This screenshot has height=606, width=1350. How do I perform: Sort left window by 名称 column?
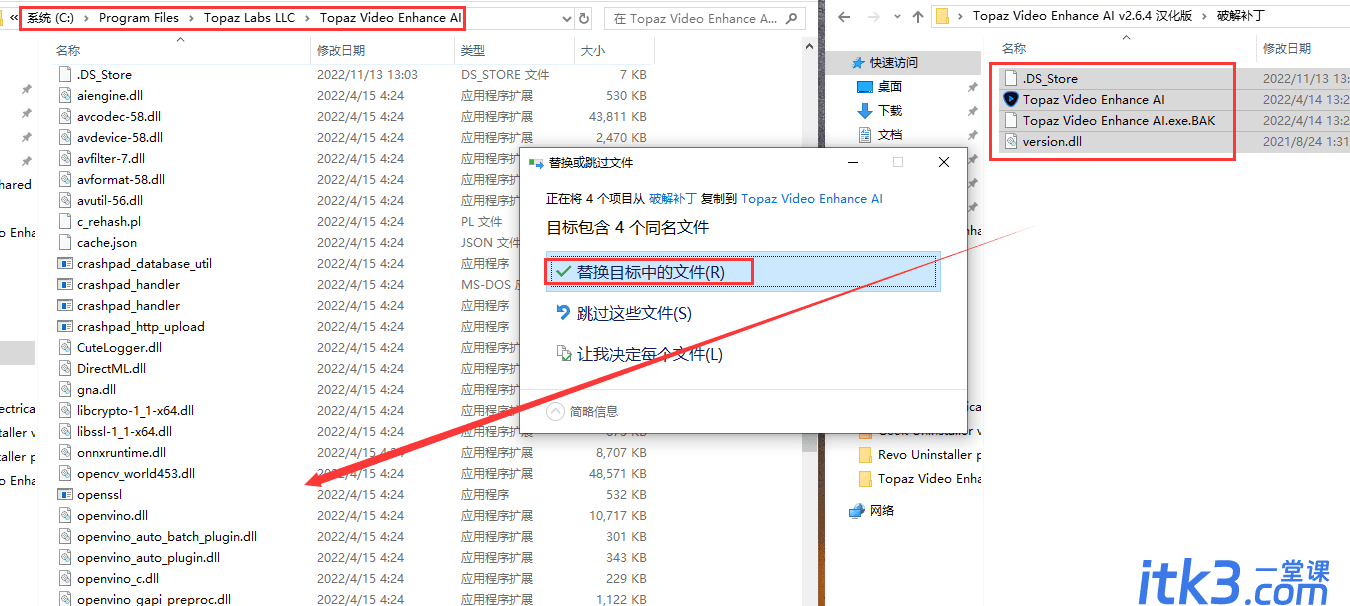point(68,50)
